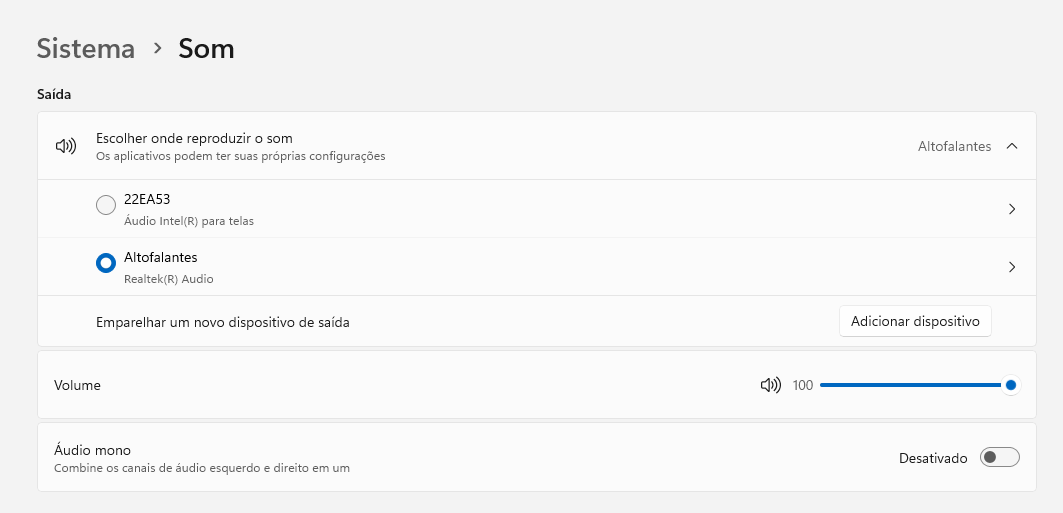Open the Altofalantes Realtek Audio row
1063x513 pixels.
[x=537, y=267]
